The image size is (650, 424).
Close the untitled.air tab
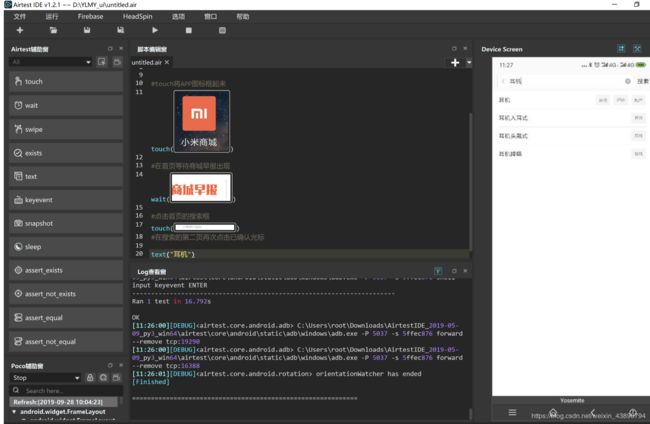tap(167, 62)
